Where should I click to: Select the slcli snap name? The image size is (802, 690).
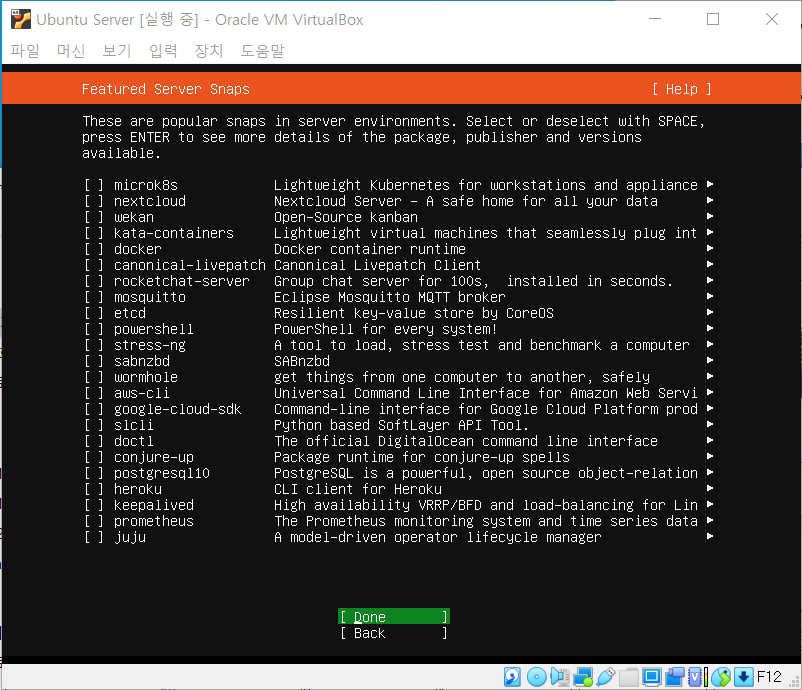133,425
